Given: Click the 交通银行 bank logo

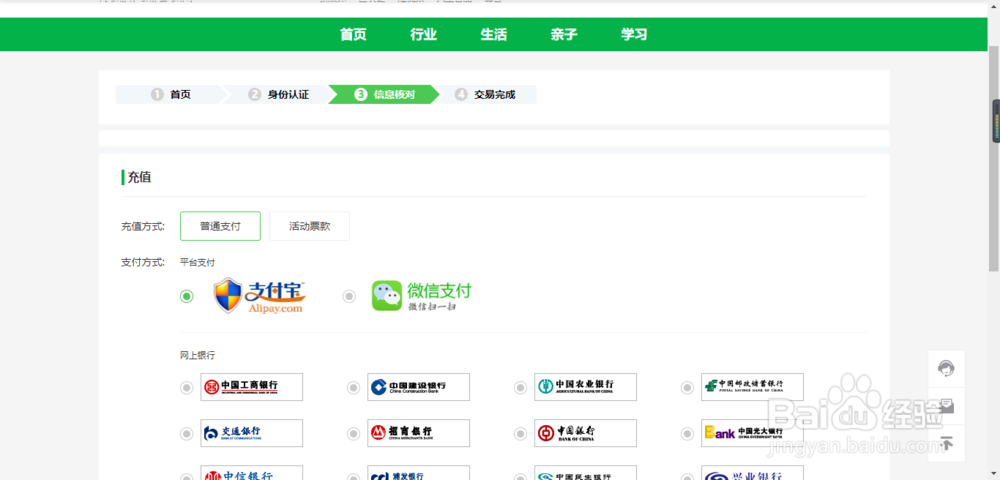Looking at the screenshot, I should (251, 433).
